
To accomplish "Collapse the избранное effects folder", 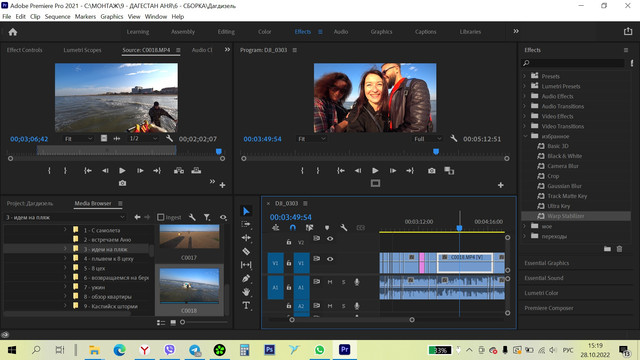I will (525, 136).
